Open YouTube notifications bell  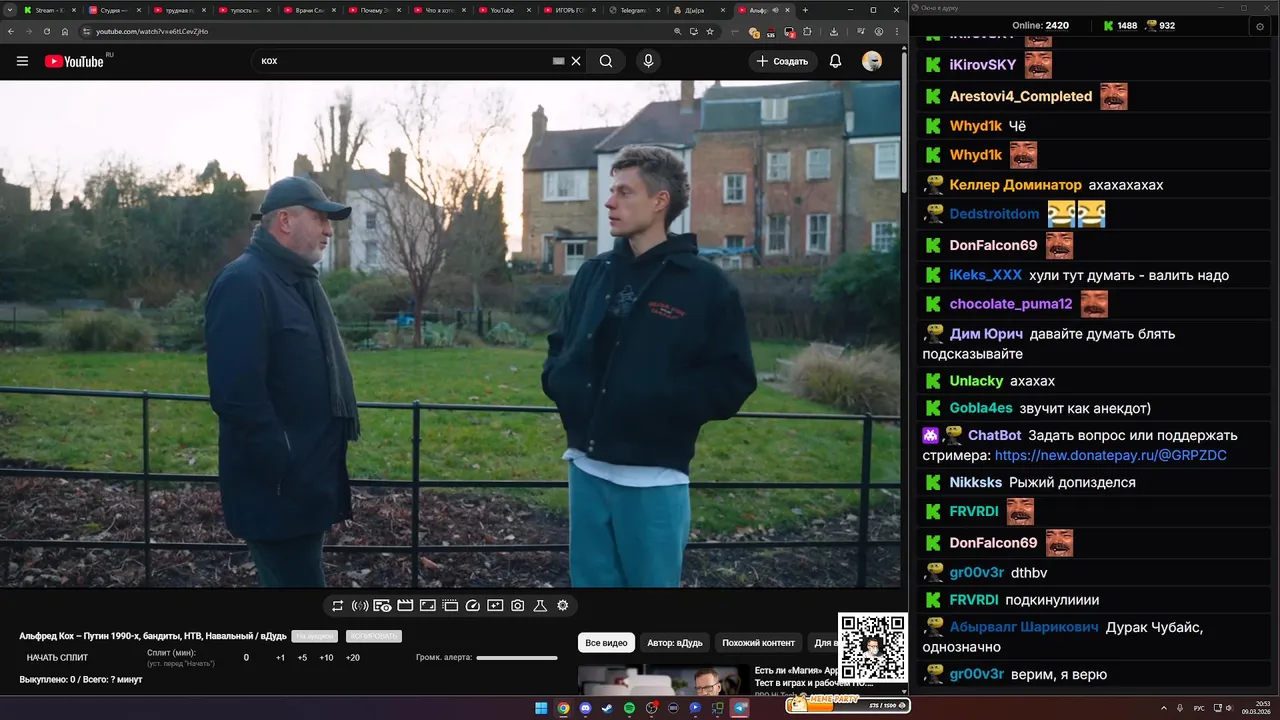click(835, 61)
